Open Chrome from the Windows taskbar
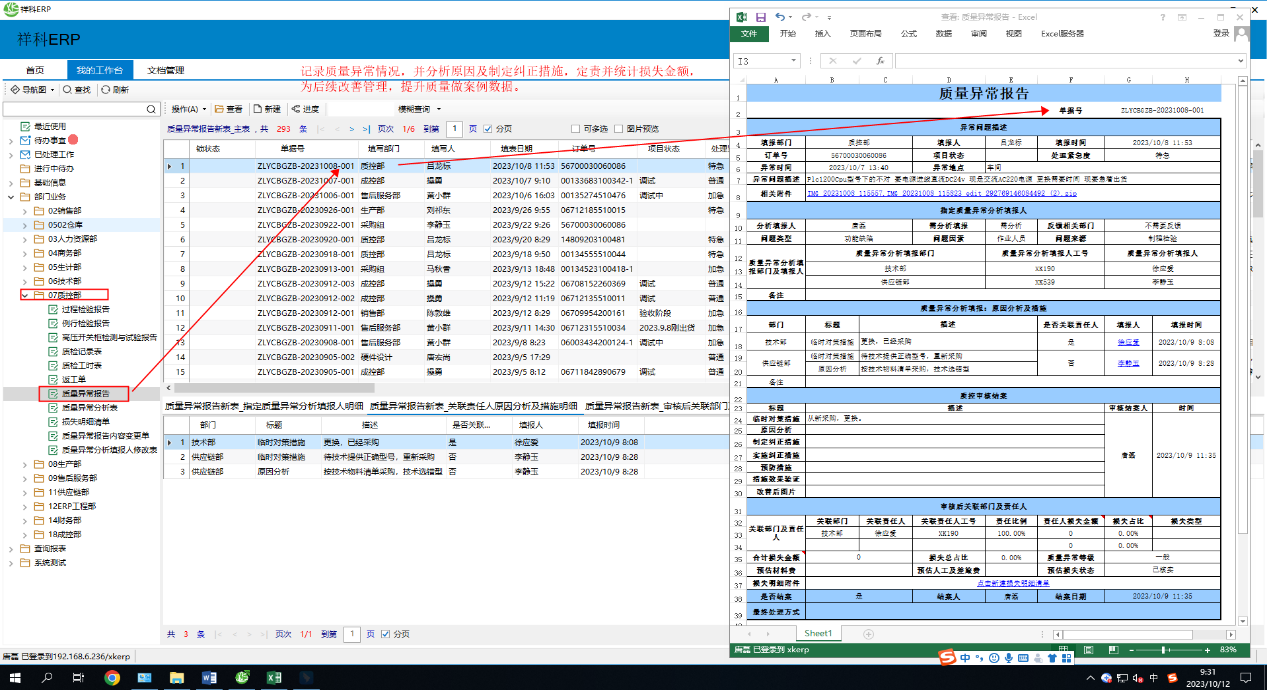The width and height of the screenshot is (1267, 690). (x=112, y=677)
